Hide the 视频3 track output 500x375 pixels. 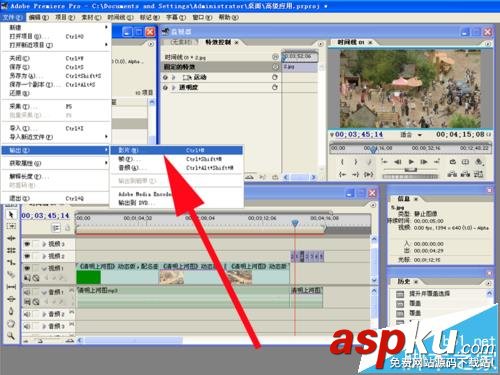pos(27,244)
